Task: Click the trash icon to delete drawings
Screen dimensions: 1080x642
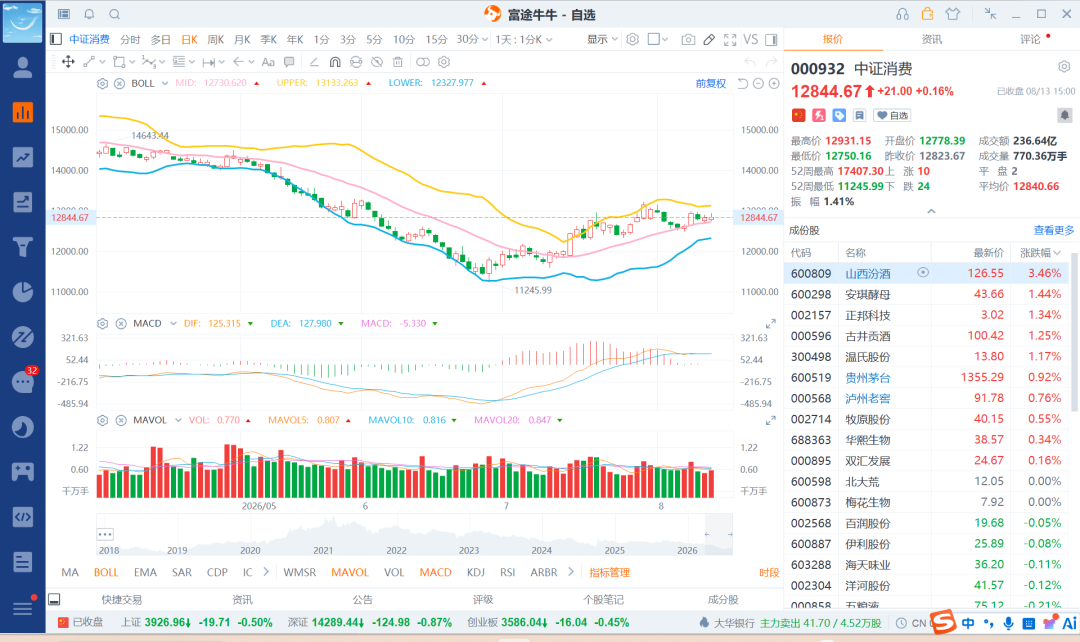Action: (397, 62)
